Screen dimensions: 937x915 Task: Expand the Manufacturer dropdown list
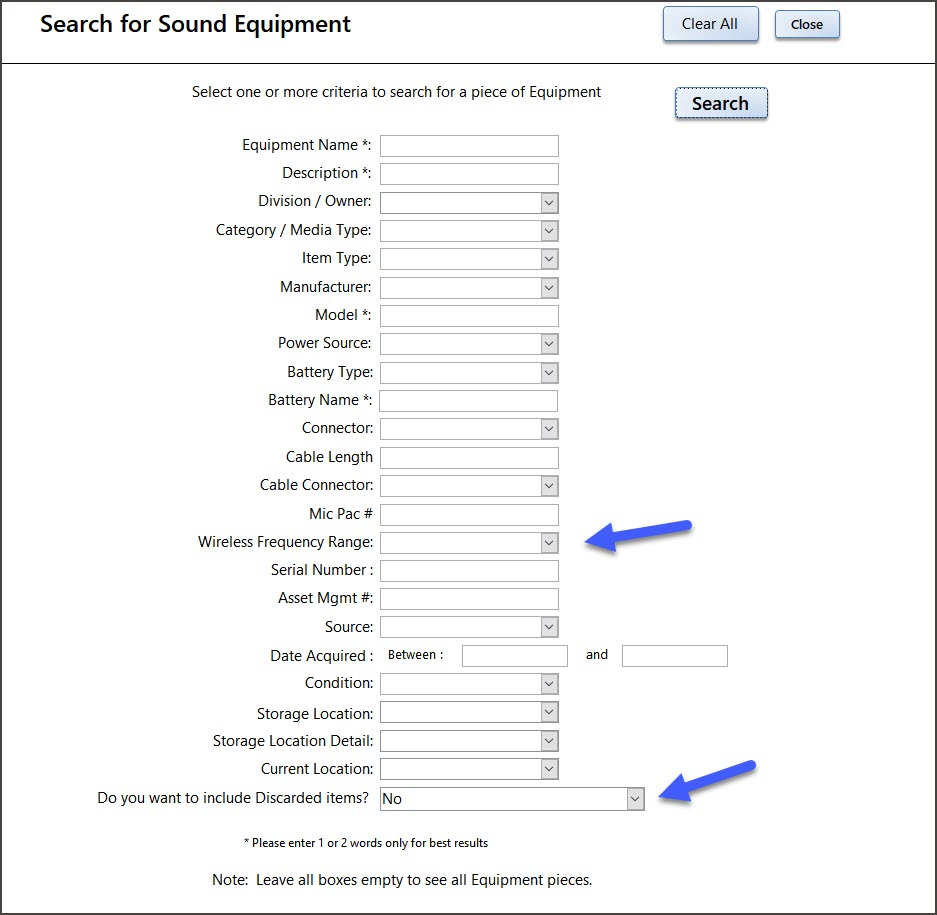point(549,287)
